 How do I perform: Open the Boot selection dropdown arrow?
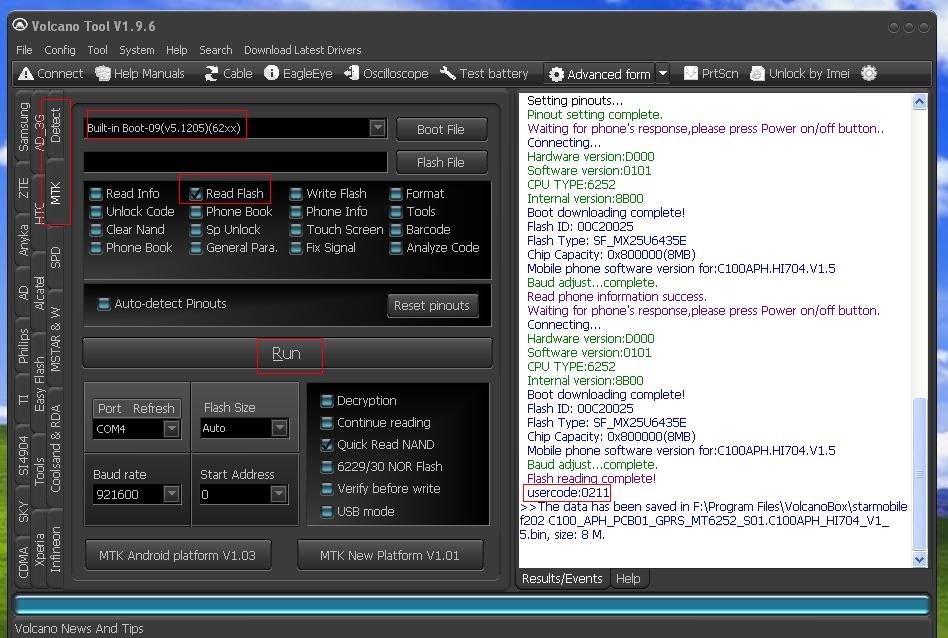pyautogui.click(x=377, y=128)
